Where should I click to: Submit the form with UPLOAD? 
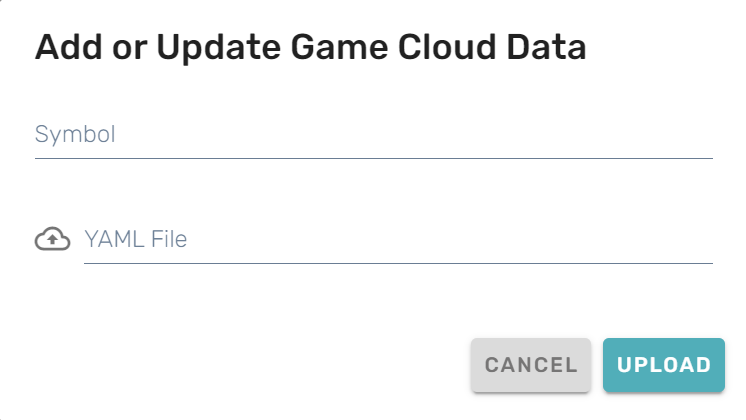664,365
